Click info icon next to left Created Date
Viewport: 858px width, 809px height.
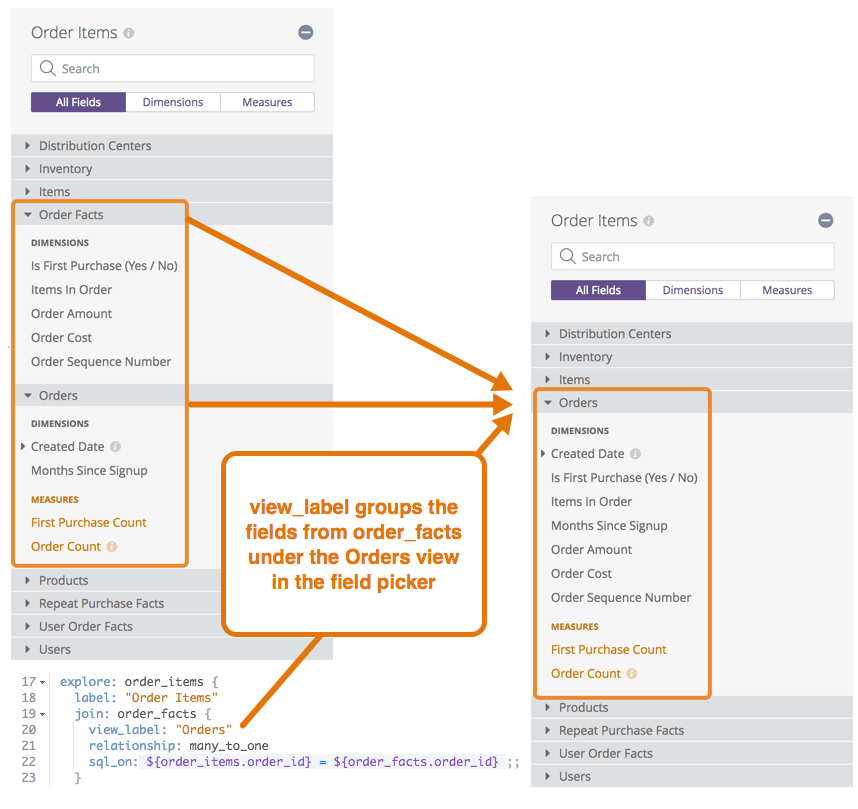[x=115, y=447]
